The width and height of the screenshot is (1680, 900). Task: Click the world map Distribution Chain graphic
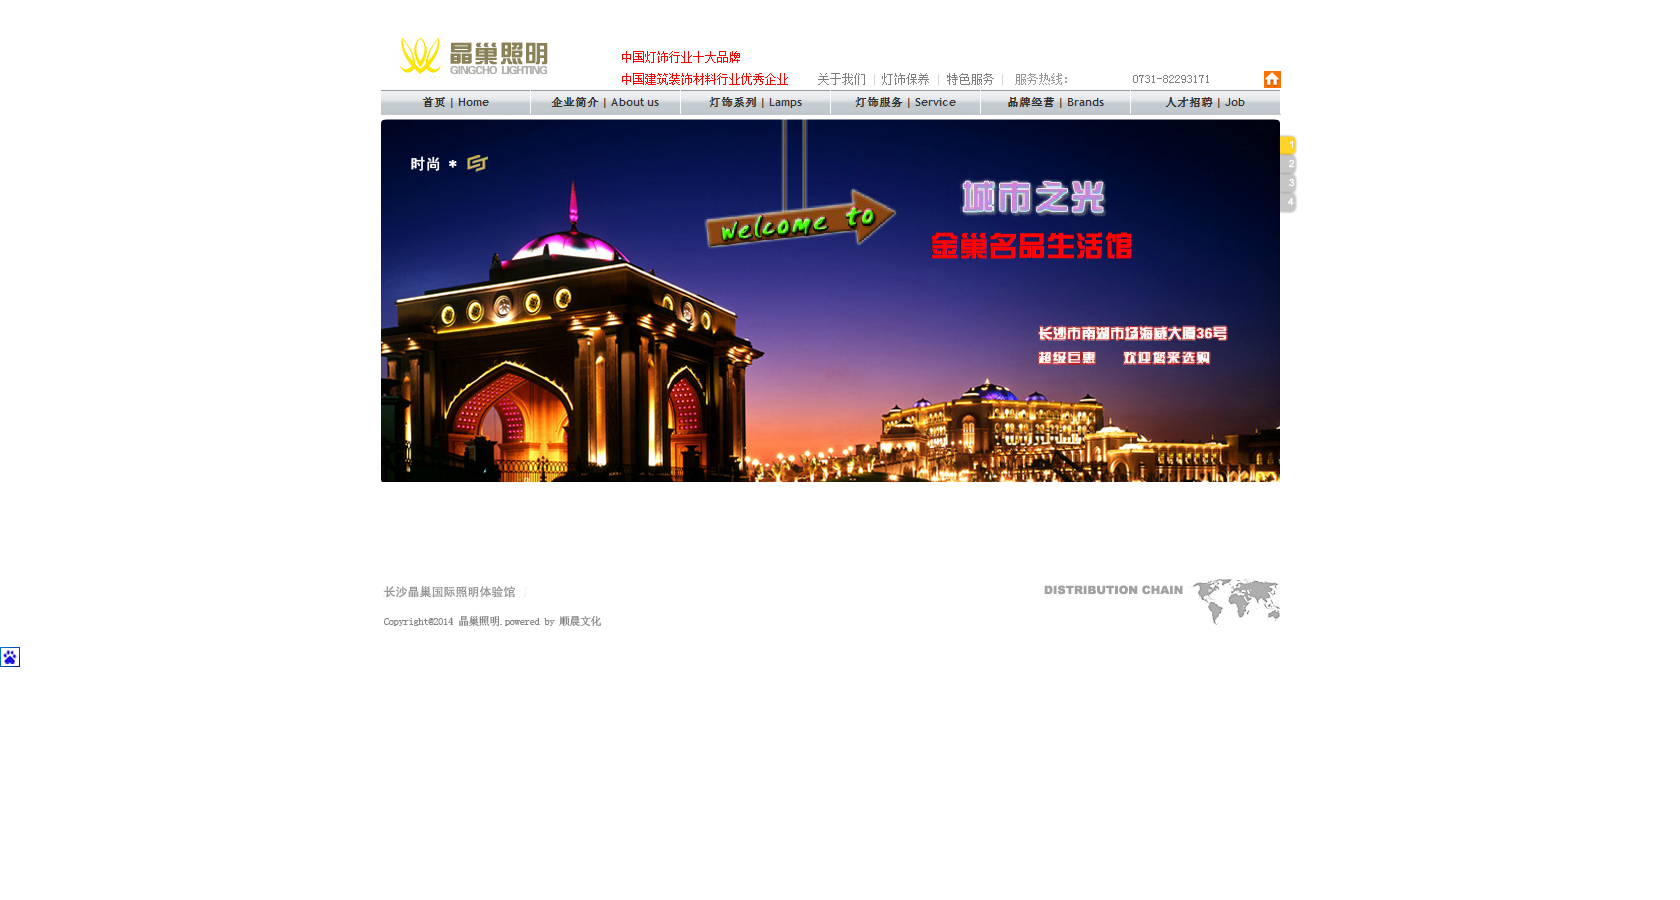pos(1236,601)
